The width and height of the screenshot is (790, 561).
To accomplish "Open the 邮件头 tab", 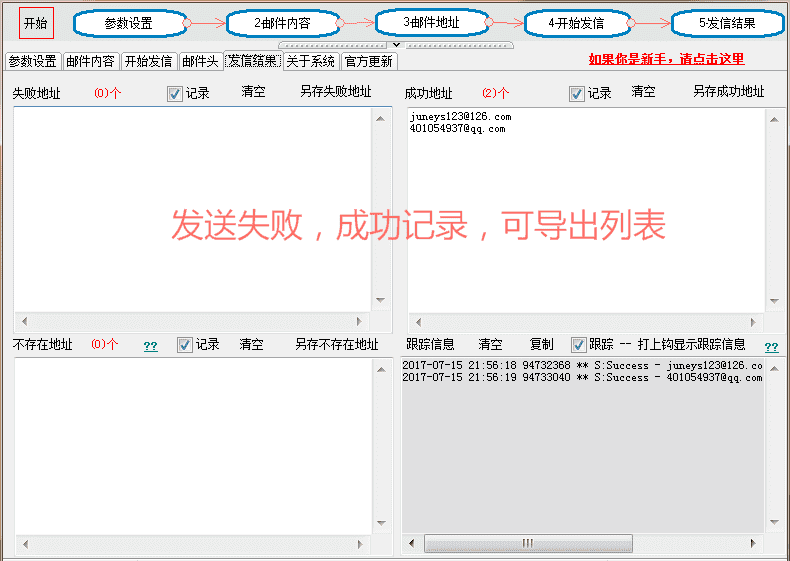I will click(x=200, y=61).
